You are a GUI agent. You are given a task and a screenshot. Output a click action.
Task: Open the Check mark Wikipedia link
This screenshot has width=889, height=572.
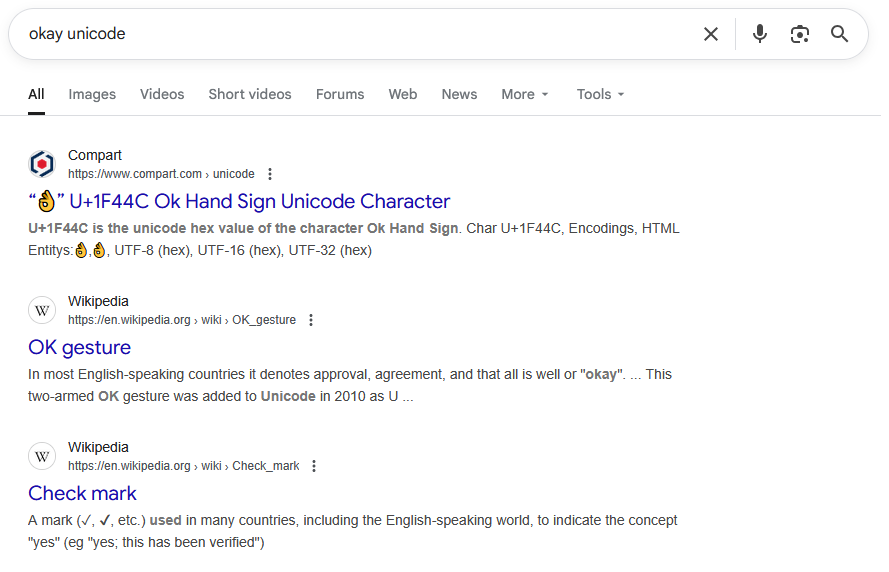point(82,493)
